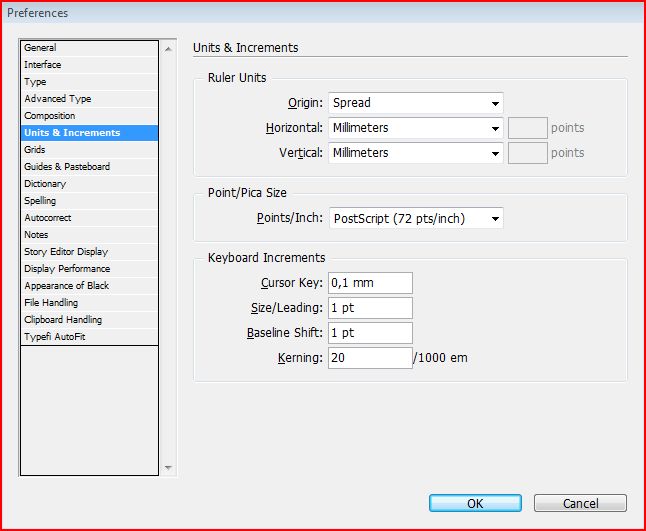
Task: Go to the Type preferences
Action: click(x=89, y=82)
